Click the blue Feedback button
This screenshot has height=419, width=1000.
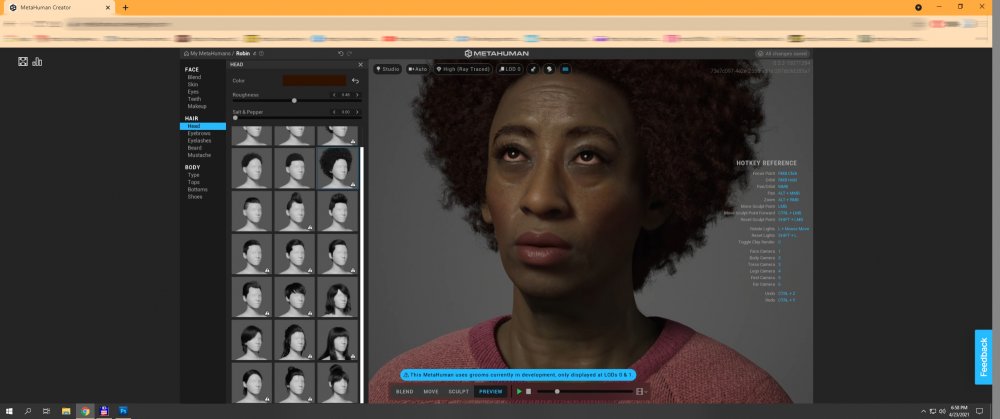[983, 357]
